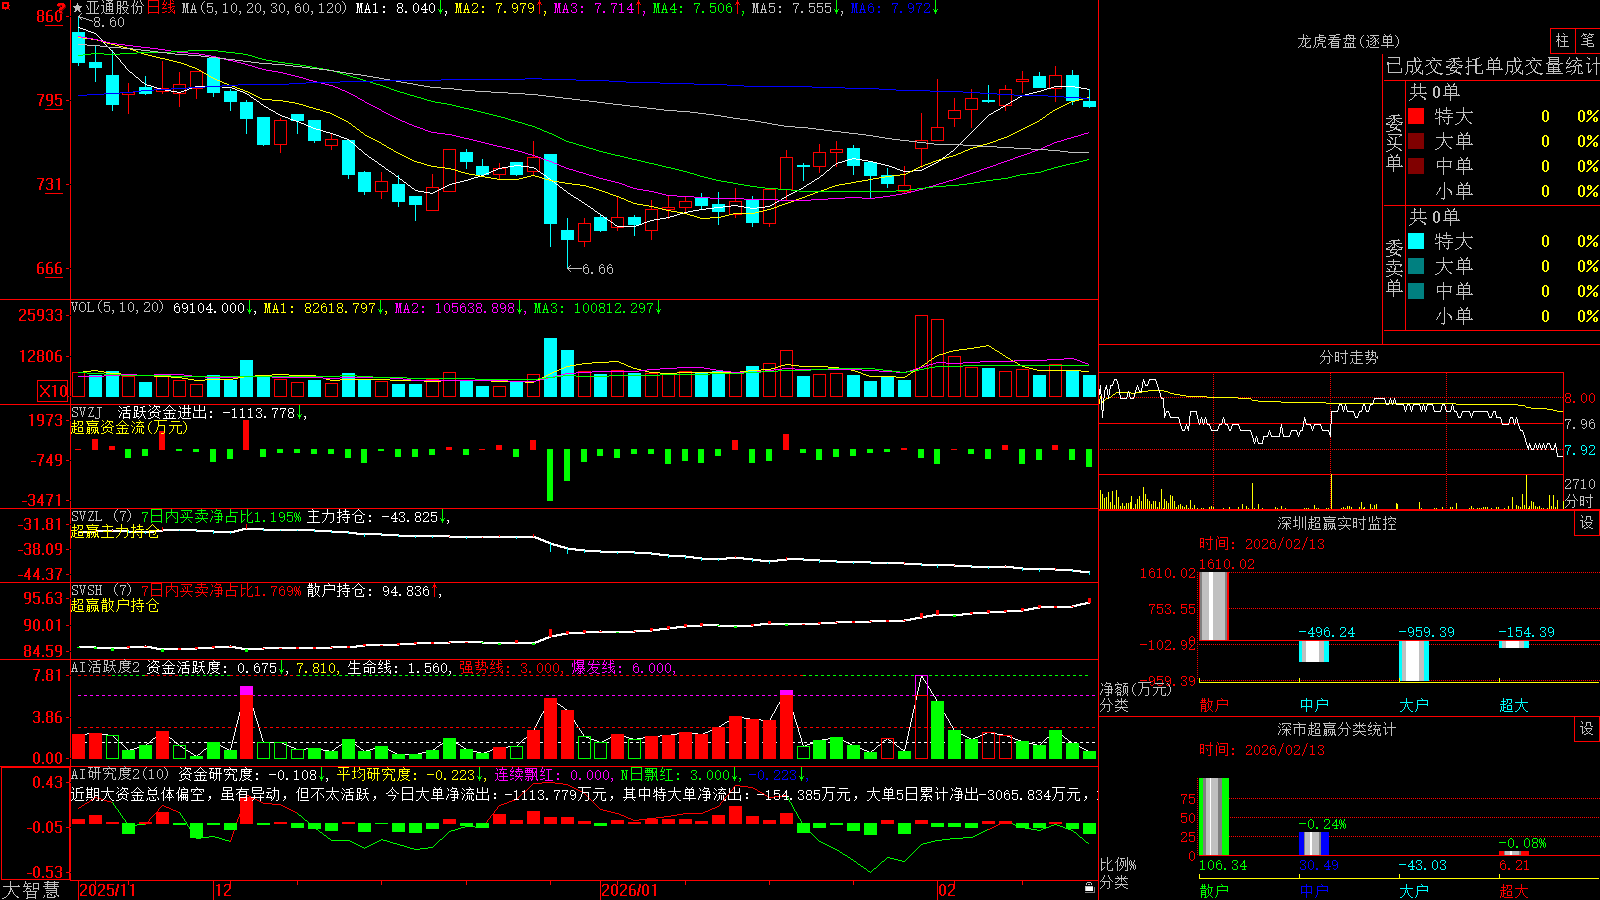Click the AI研究度2(10) indicator label

[120, 774]
